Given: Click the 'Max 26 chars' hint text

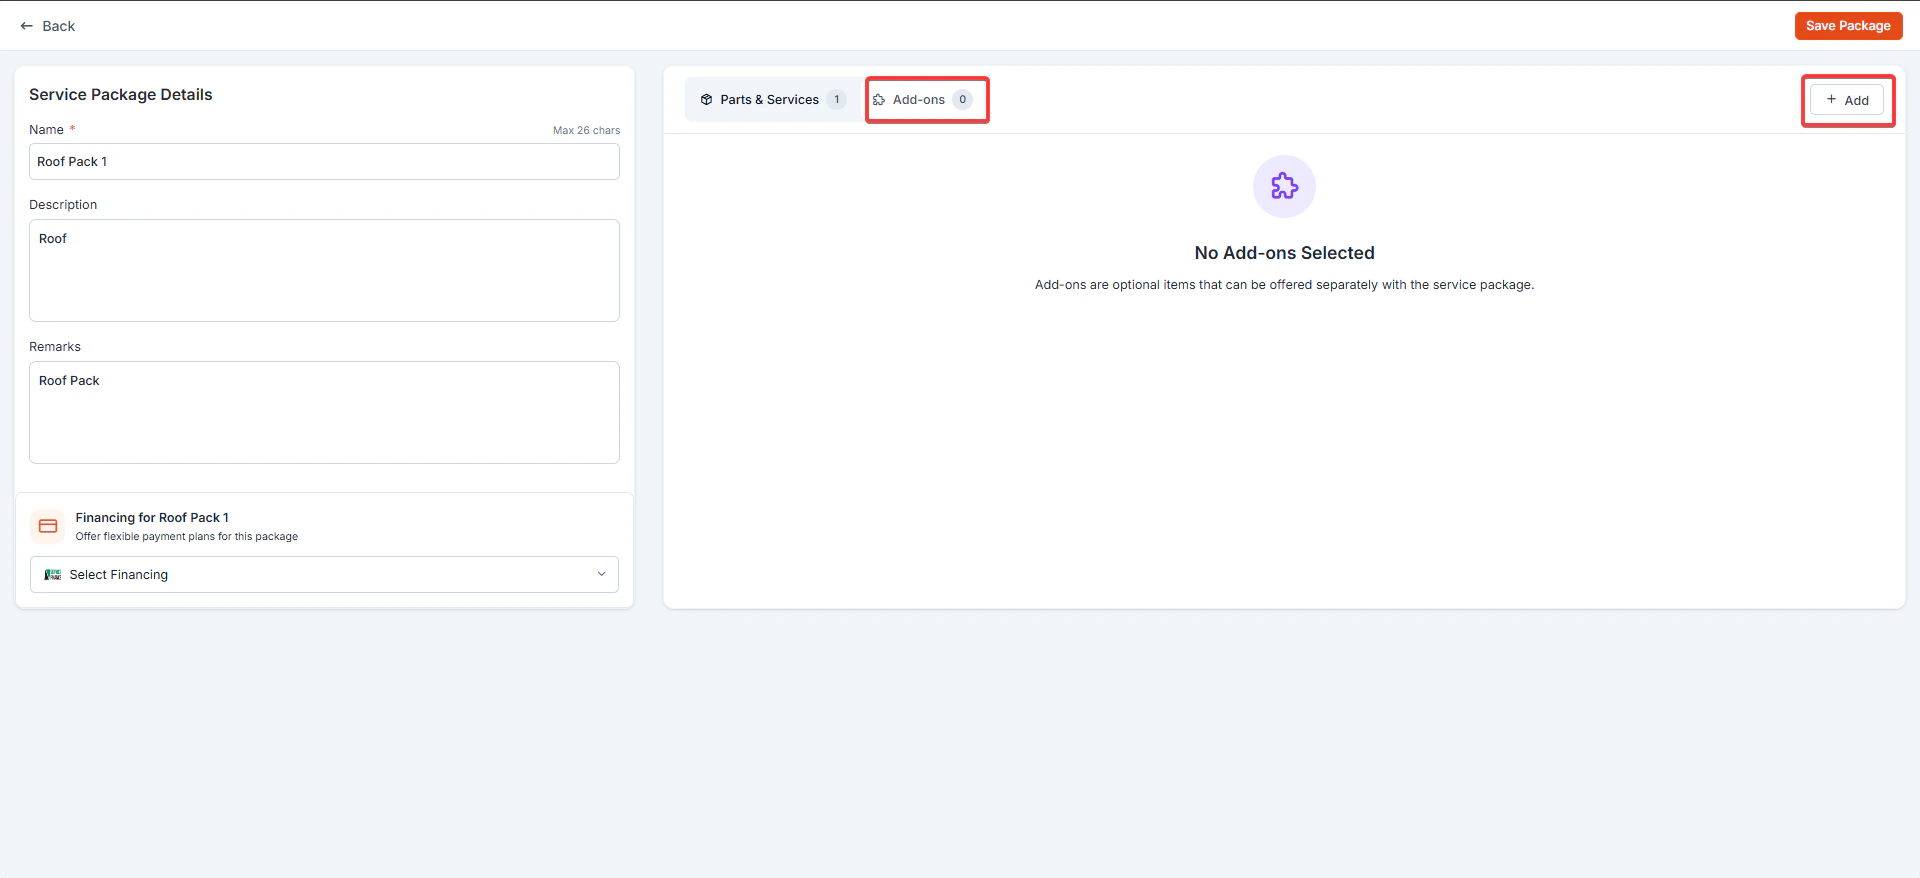Looking at the screenshot, I should pos(586,130).
